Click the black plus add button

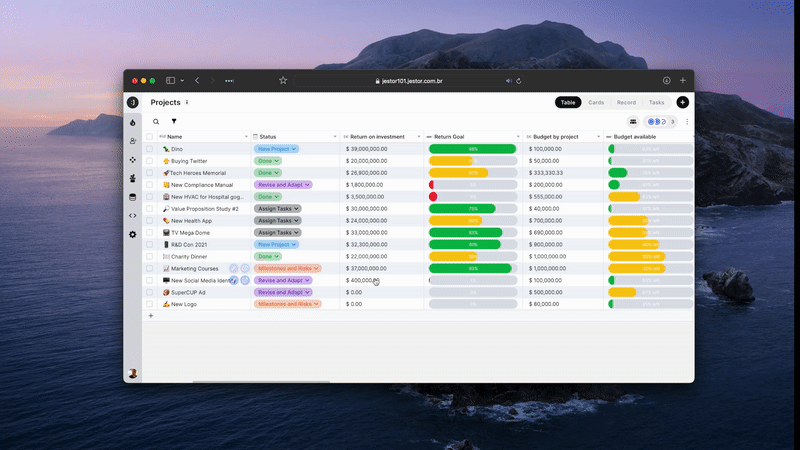[x=683, y=103]
